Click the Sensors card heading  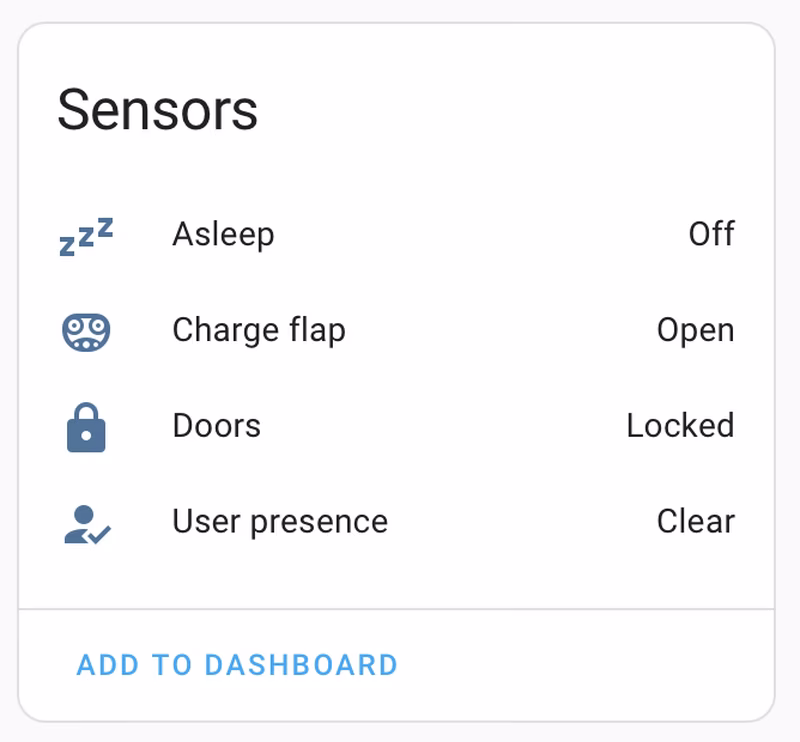click(x=158, y=108)
